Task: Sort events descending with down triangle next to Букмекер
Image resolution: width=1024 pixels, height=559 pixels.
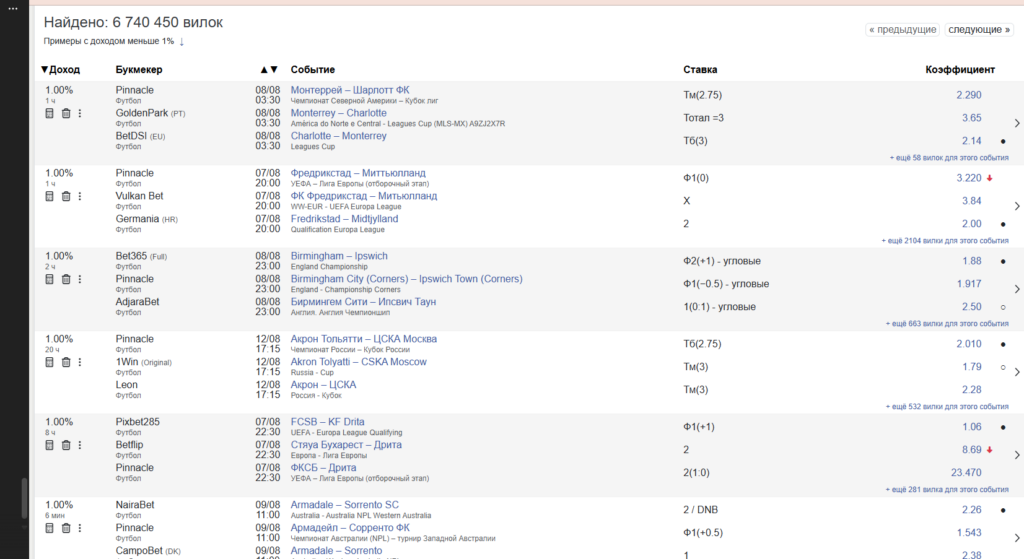Action: (274, 69)
